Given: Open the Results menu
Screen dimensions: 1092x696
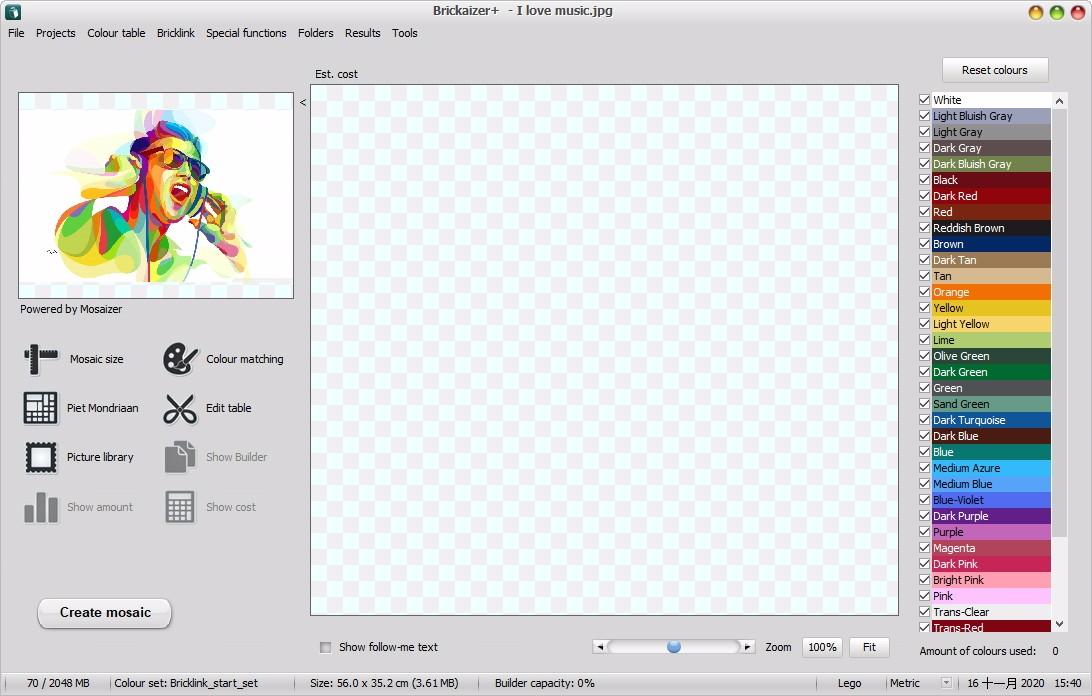Looking at the screenshot, I should (x=362, y=33).
